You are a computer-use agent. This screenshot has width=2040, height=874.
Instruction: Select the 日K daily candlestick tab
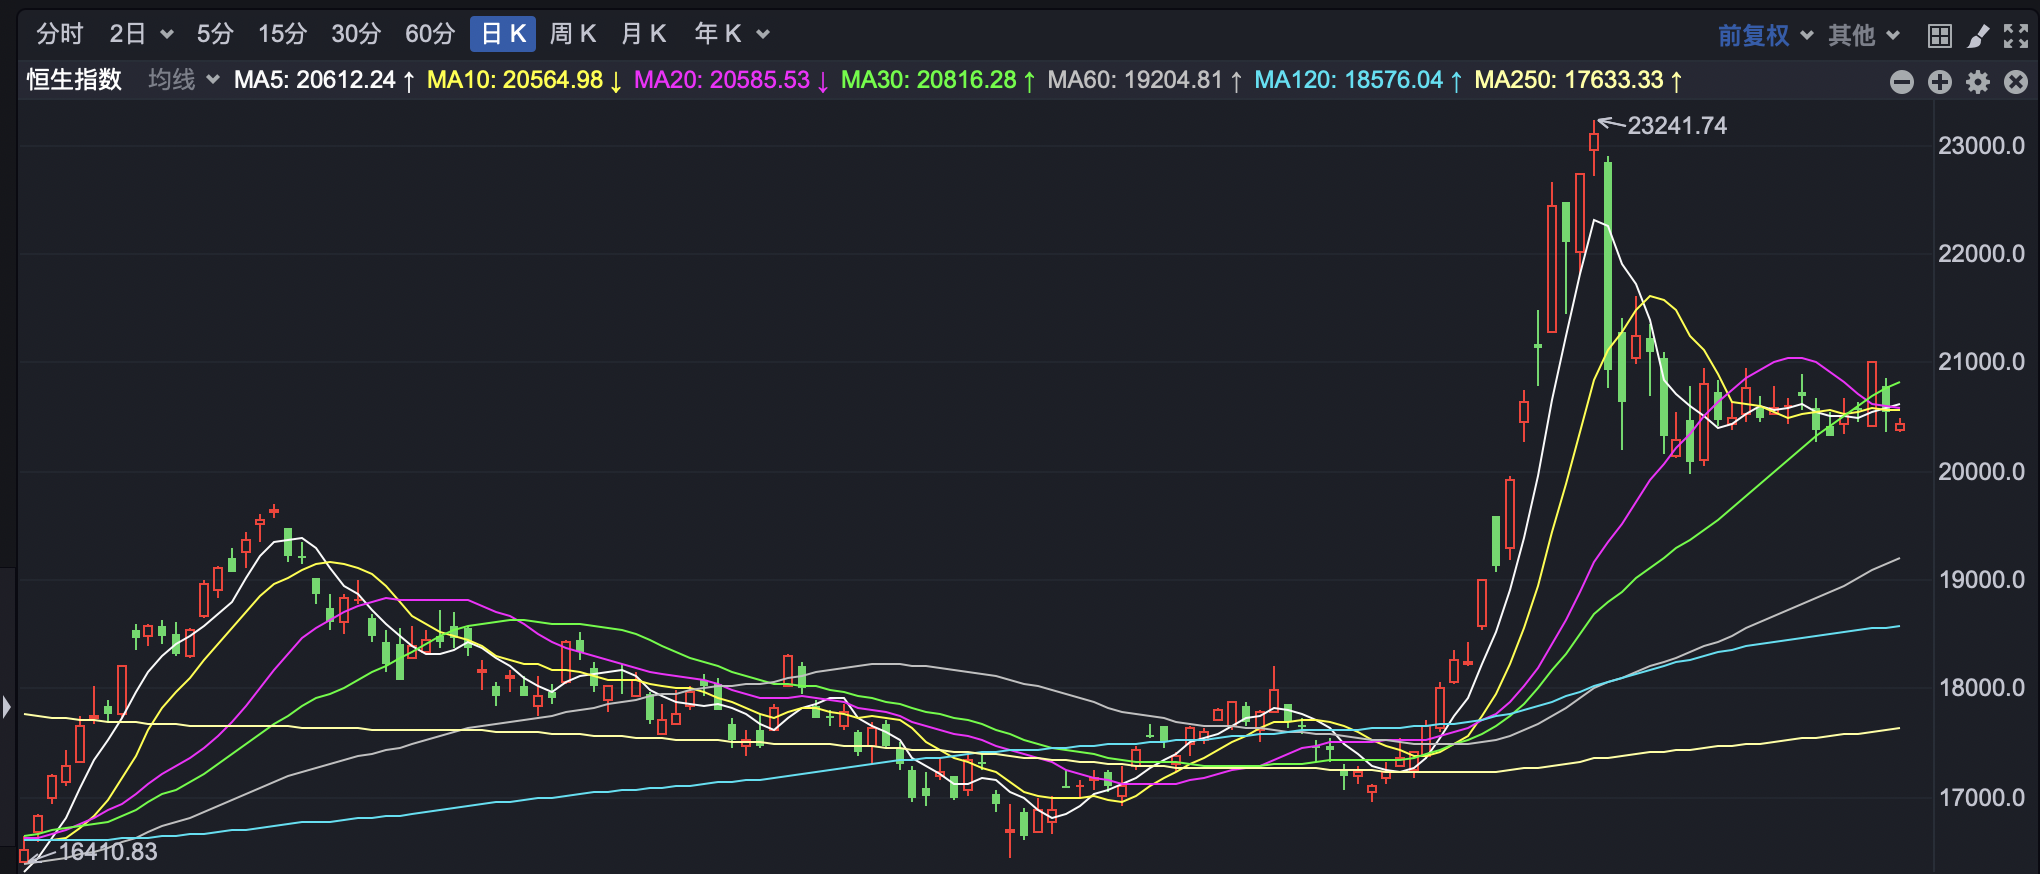pos(503,34)
